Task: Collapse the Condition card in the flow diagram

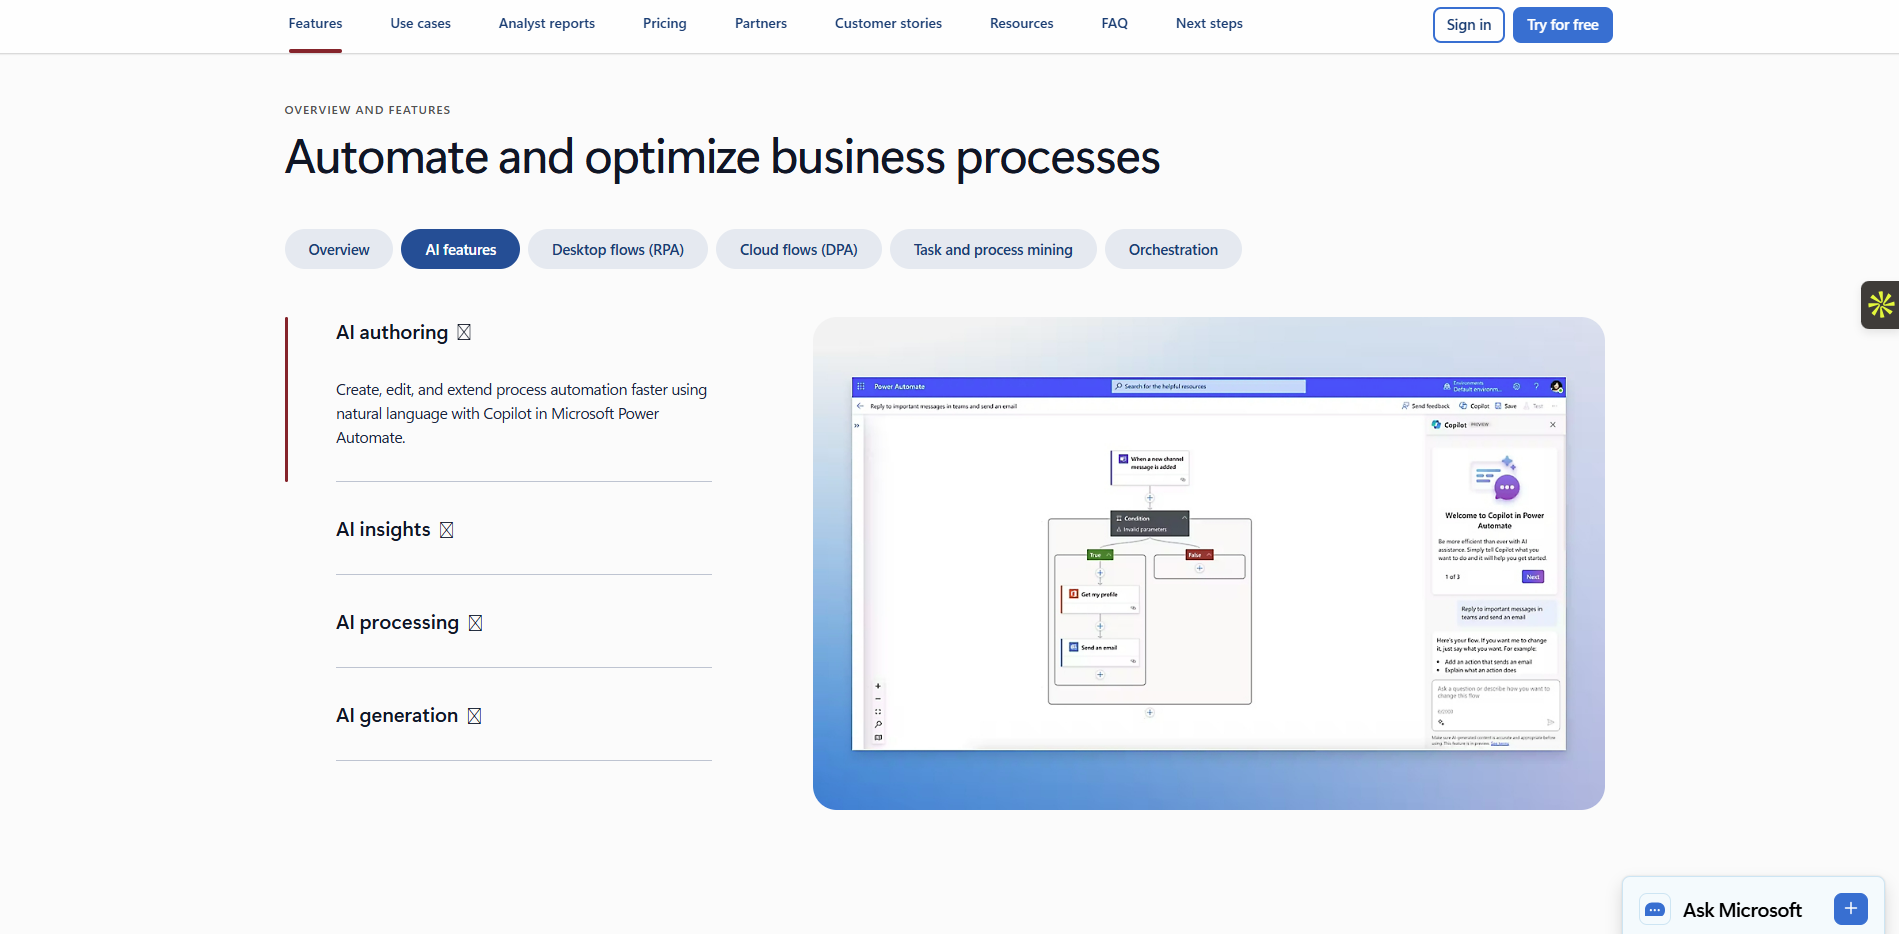Action: 1185,518
